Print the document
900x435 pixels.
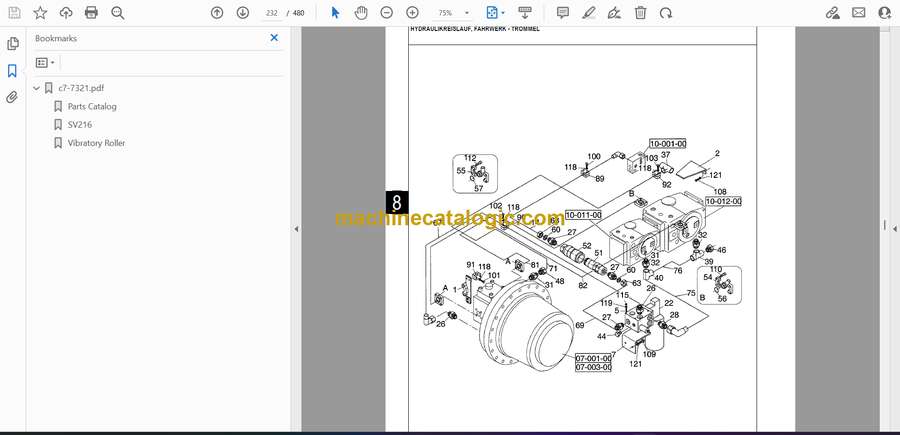[x=91, y=13]
